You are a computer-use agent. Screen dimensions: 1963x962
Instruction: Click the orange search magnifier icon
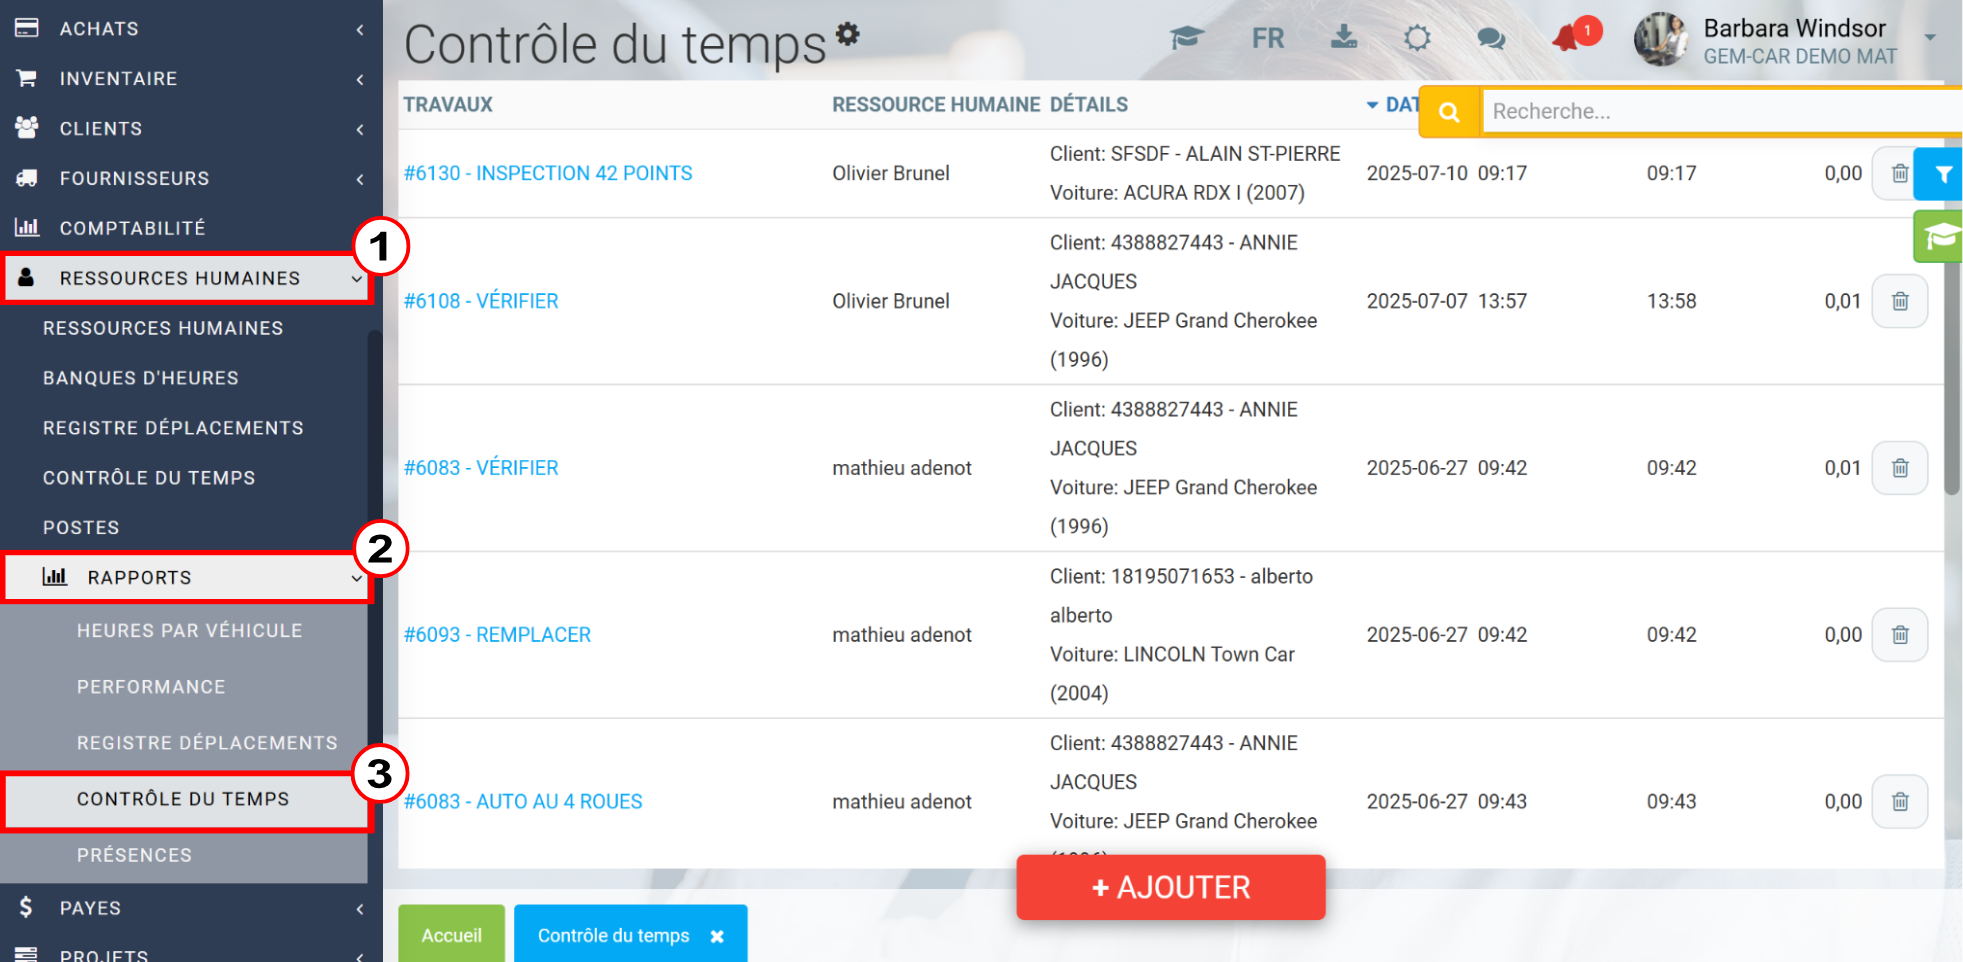(x=1449, y=112)
